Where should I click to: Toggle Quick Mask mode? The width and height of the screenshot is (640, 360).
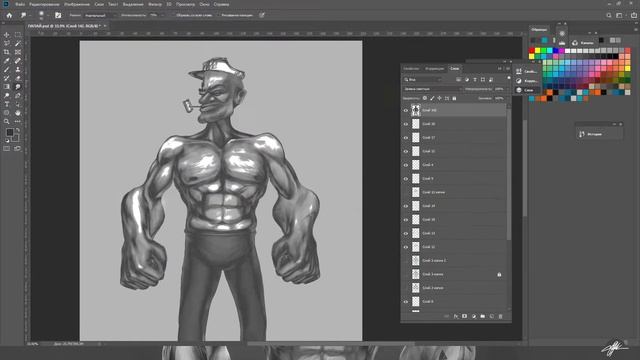coord(7,149)
